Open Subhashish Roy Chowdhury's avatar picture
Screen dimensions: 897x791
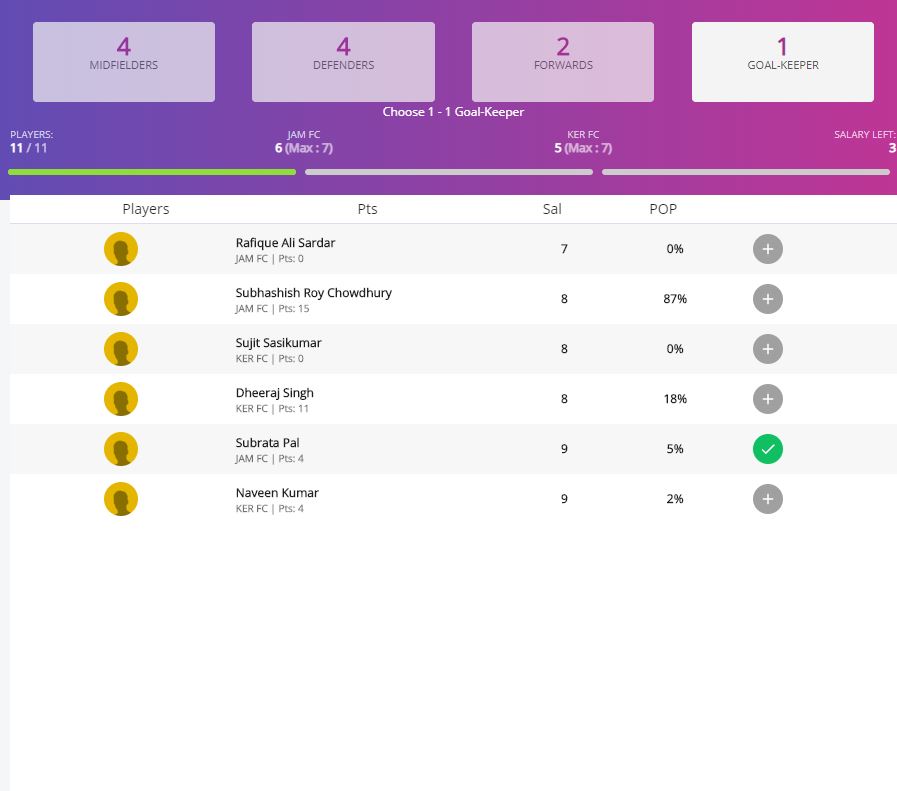121,299
